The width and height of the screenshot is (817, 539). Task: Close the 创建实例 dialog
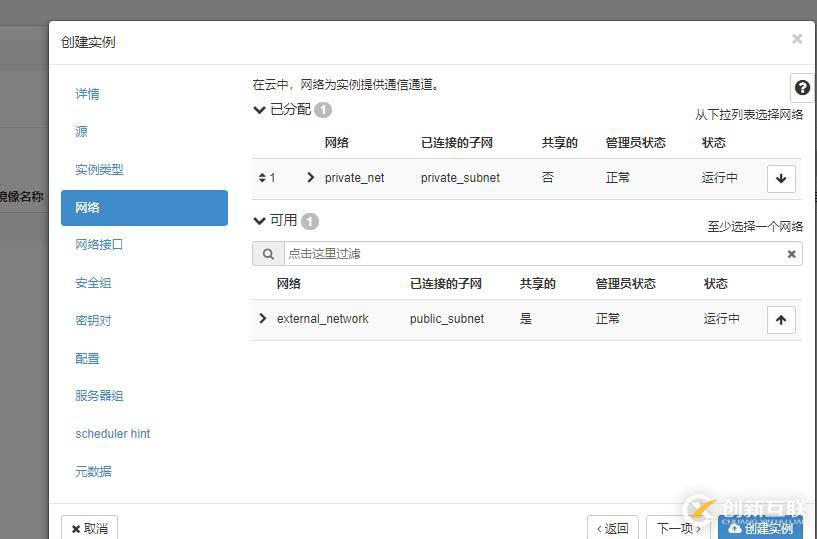[x=797, y=39]
